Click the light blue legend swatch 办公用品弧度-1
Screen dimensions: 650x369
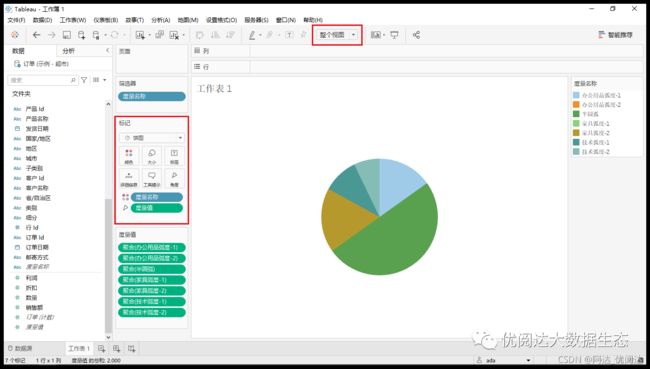(x=576, y=95)
